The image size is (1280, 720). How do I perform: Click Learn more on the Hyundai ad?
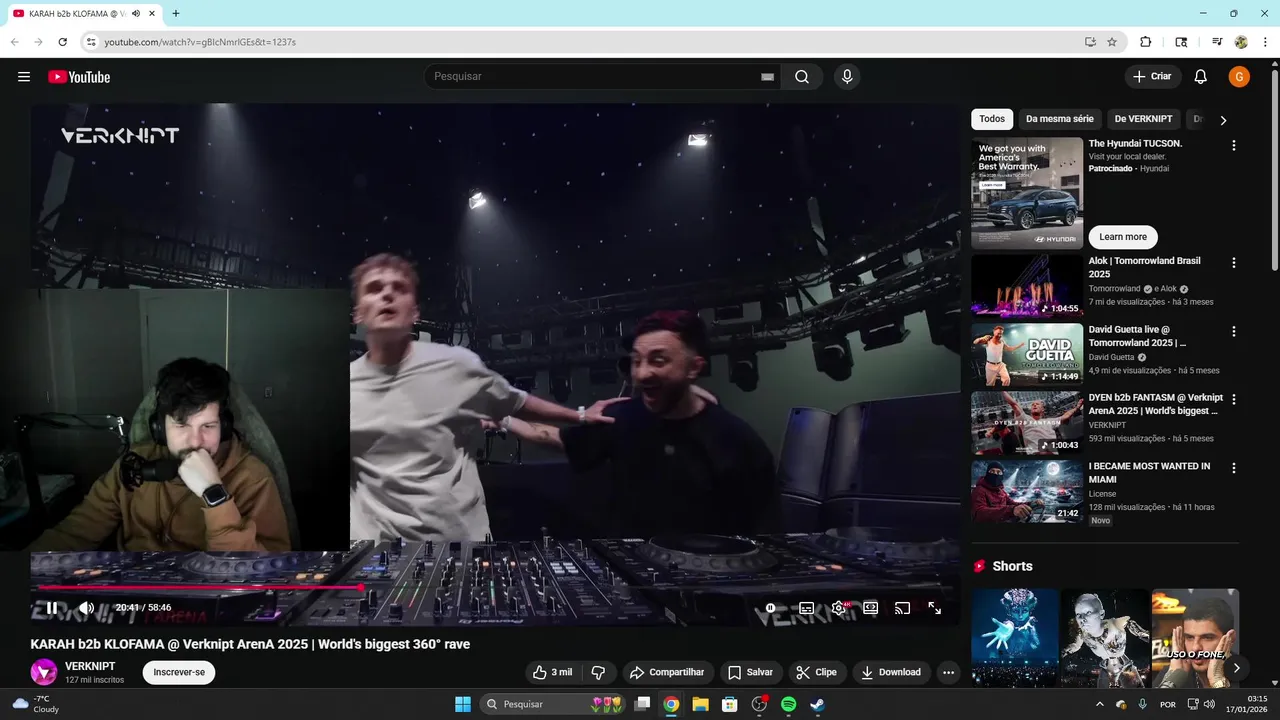(1123, 237)
